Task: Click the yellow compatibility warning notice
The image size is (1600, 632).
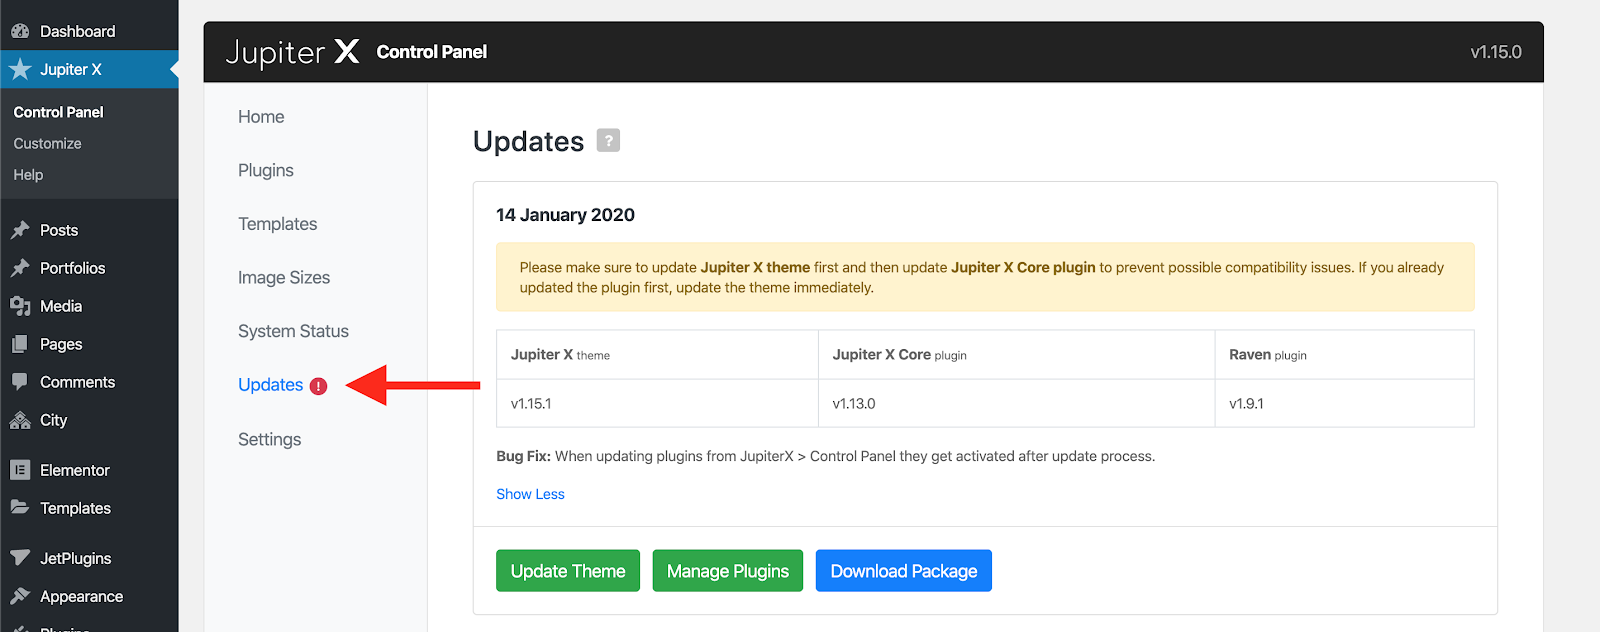Action: [985, 277]
